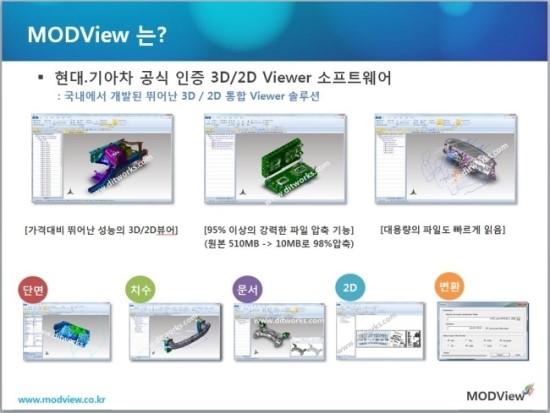Open the 단면 section view thumbnail

67,332
